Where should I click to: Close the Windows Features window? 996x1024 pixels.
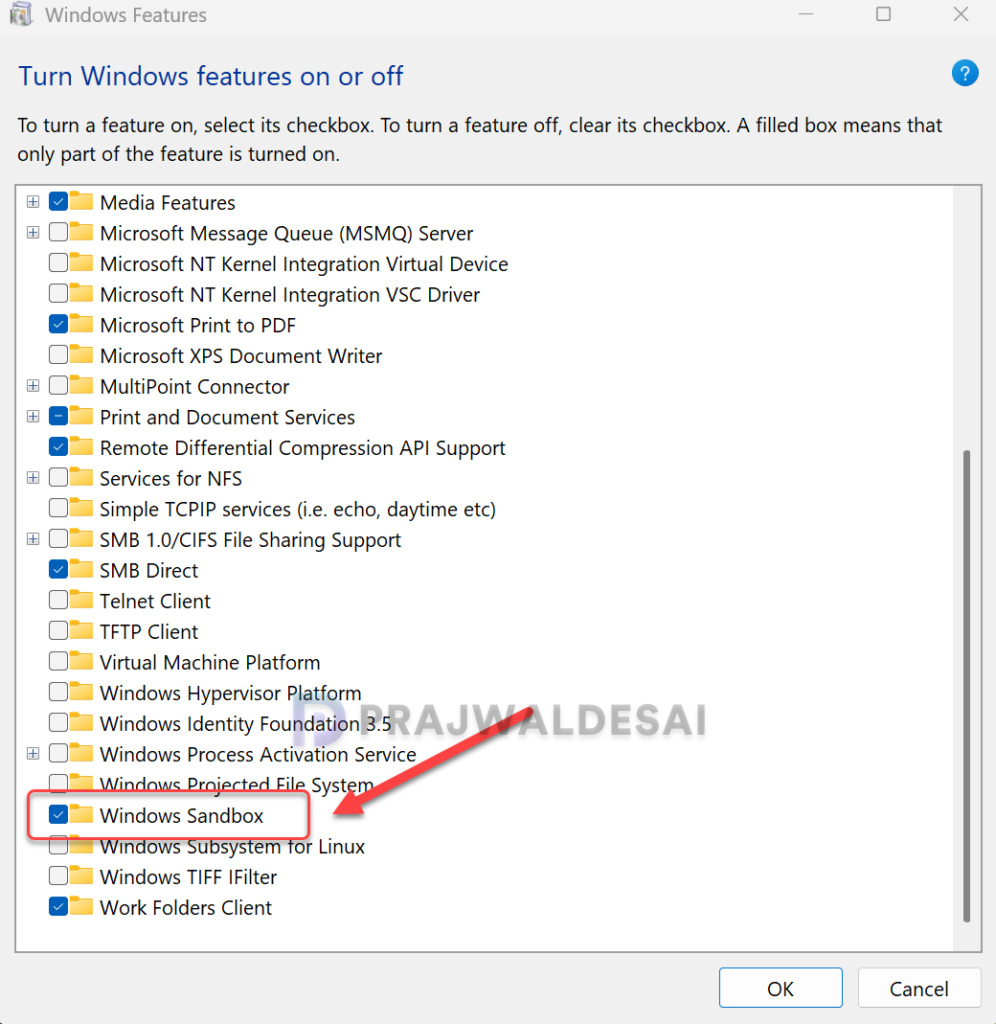tap(961, 14)
